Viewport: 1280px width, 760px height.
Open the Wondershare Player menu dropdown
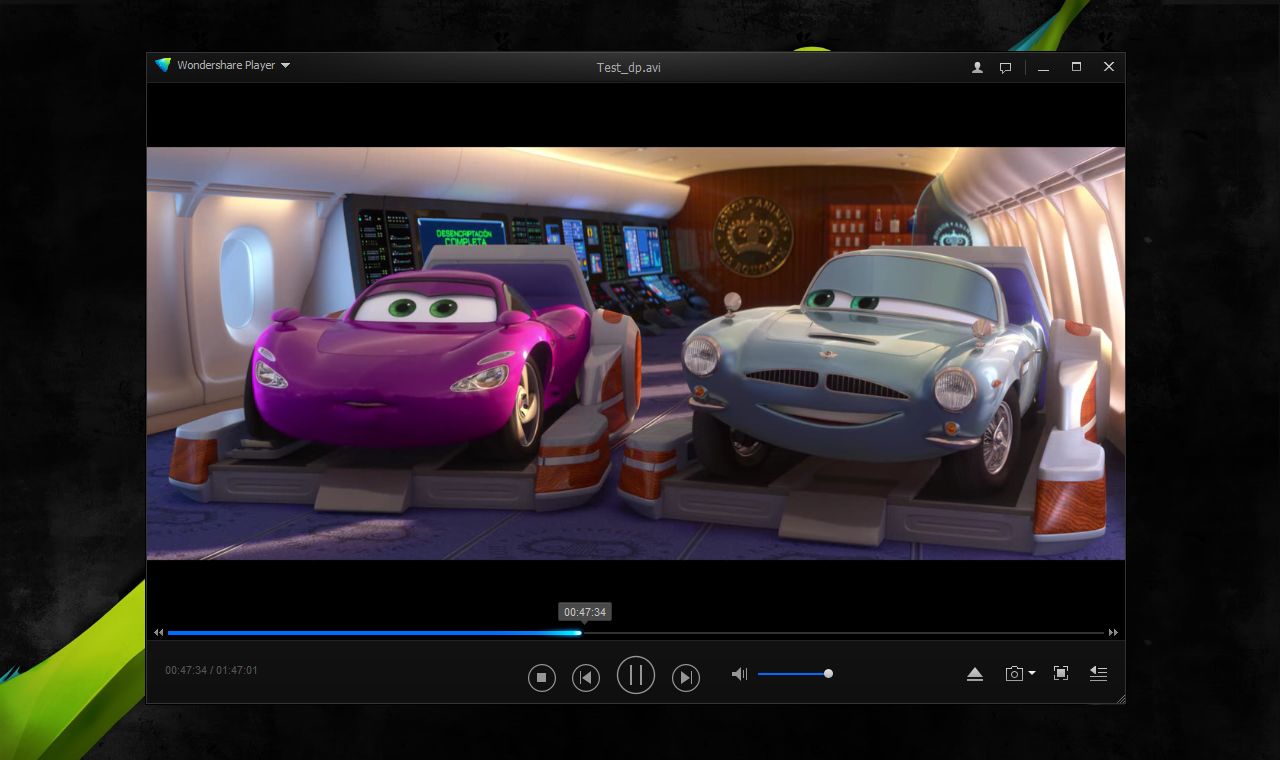click(x=285, y=66)
